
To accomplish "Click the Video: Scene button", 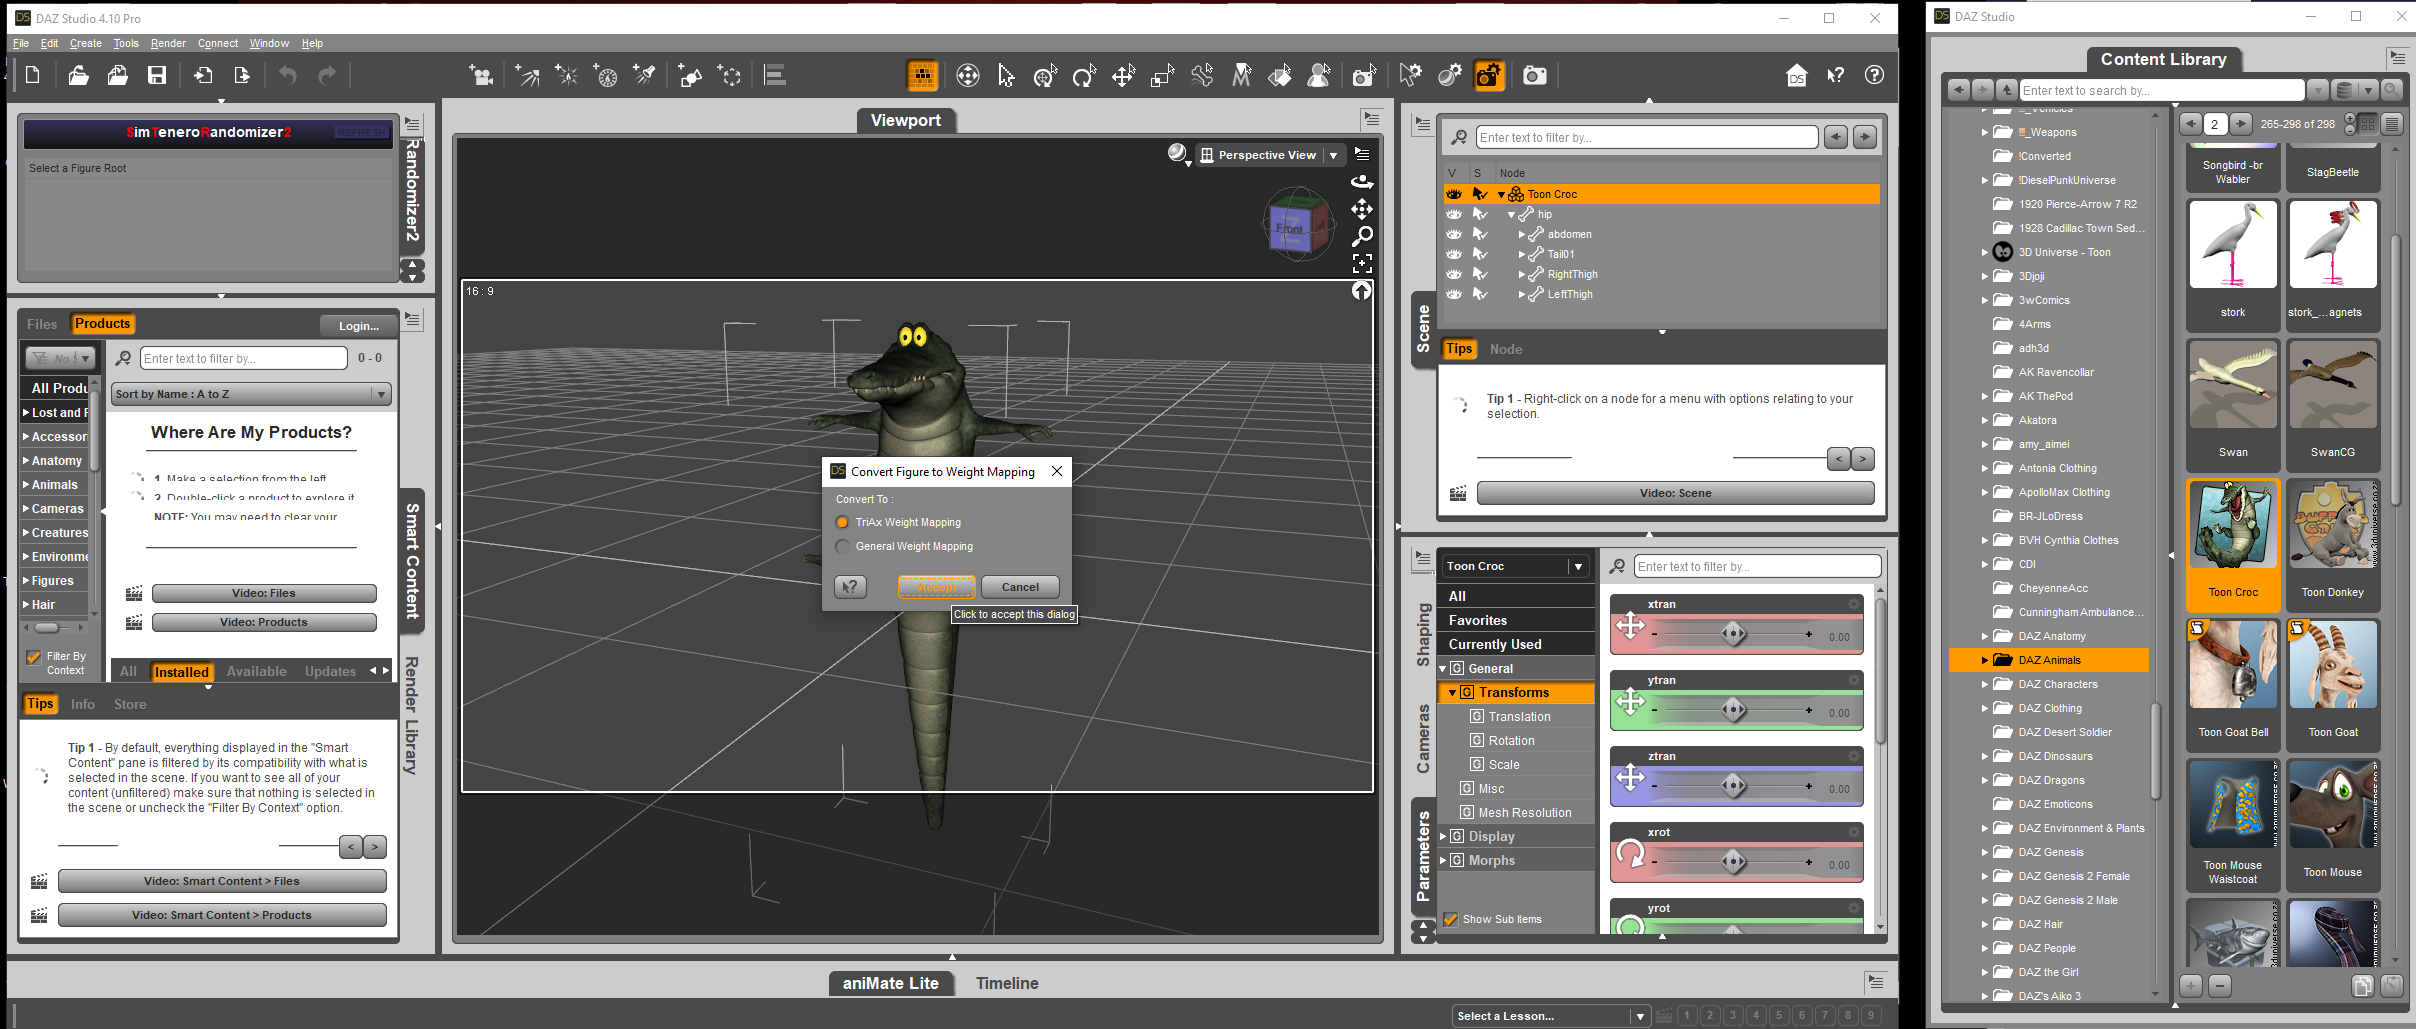I will point(1675,493).
